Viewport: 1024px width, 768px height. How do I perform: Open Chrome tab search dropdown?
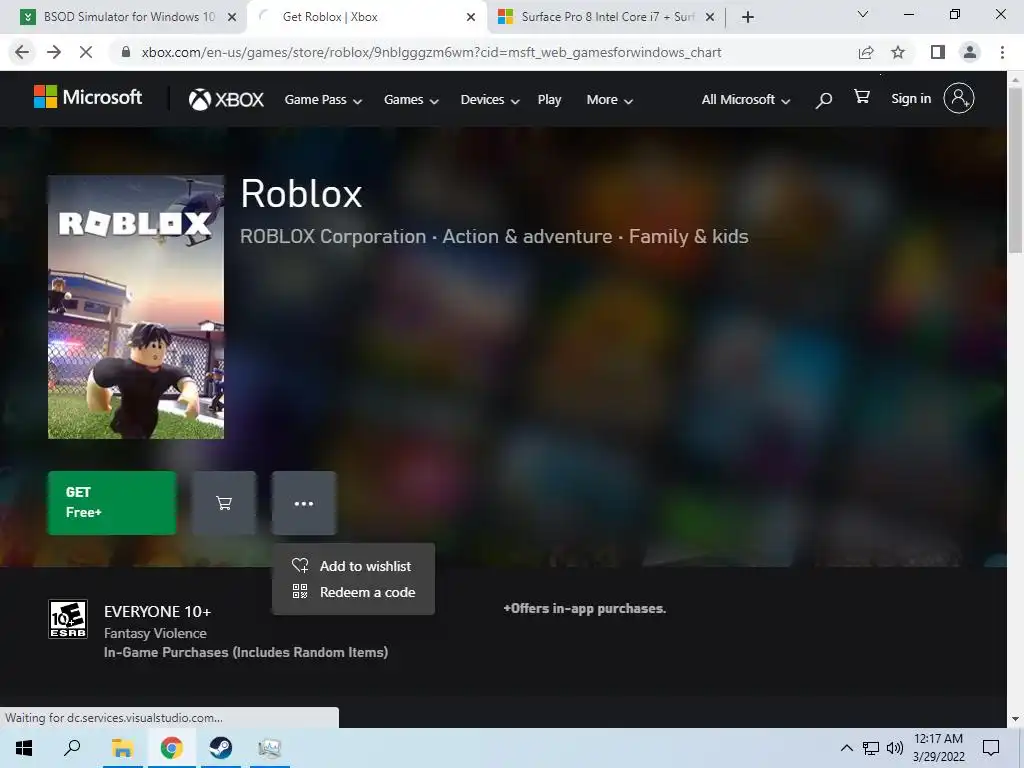(x=863, y=14)
